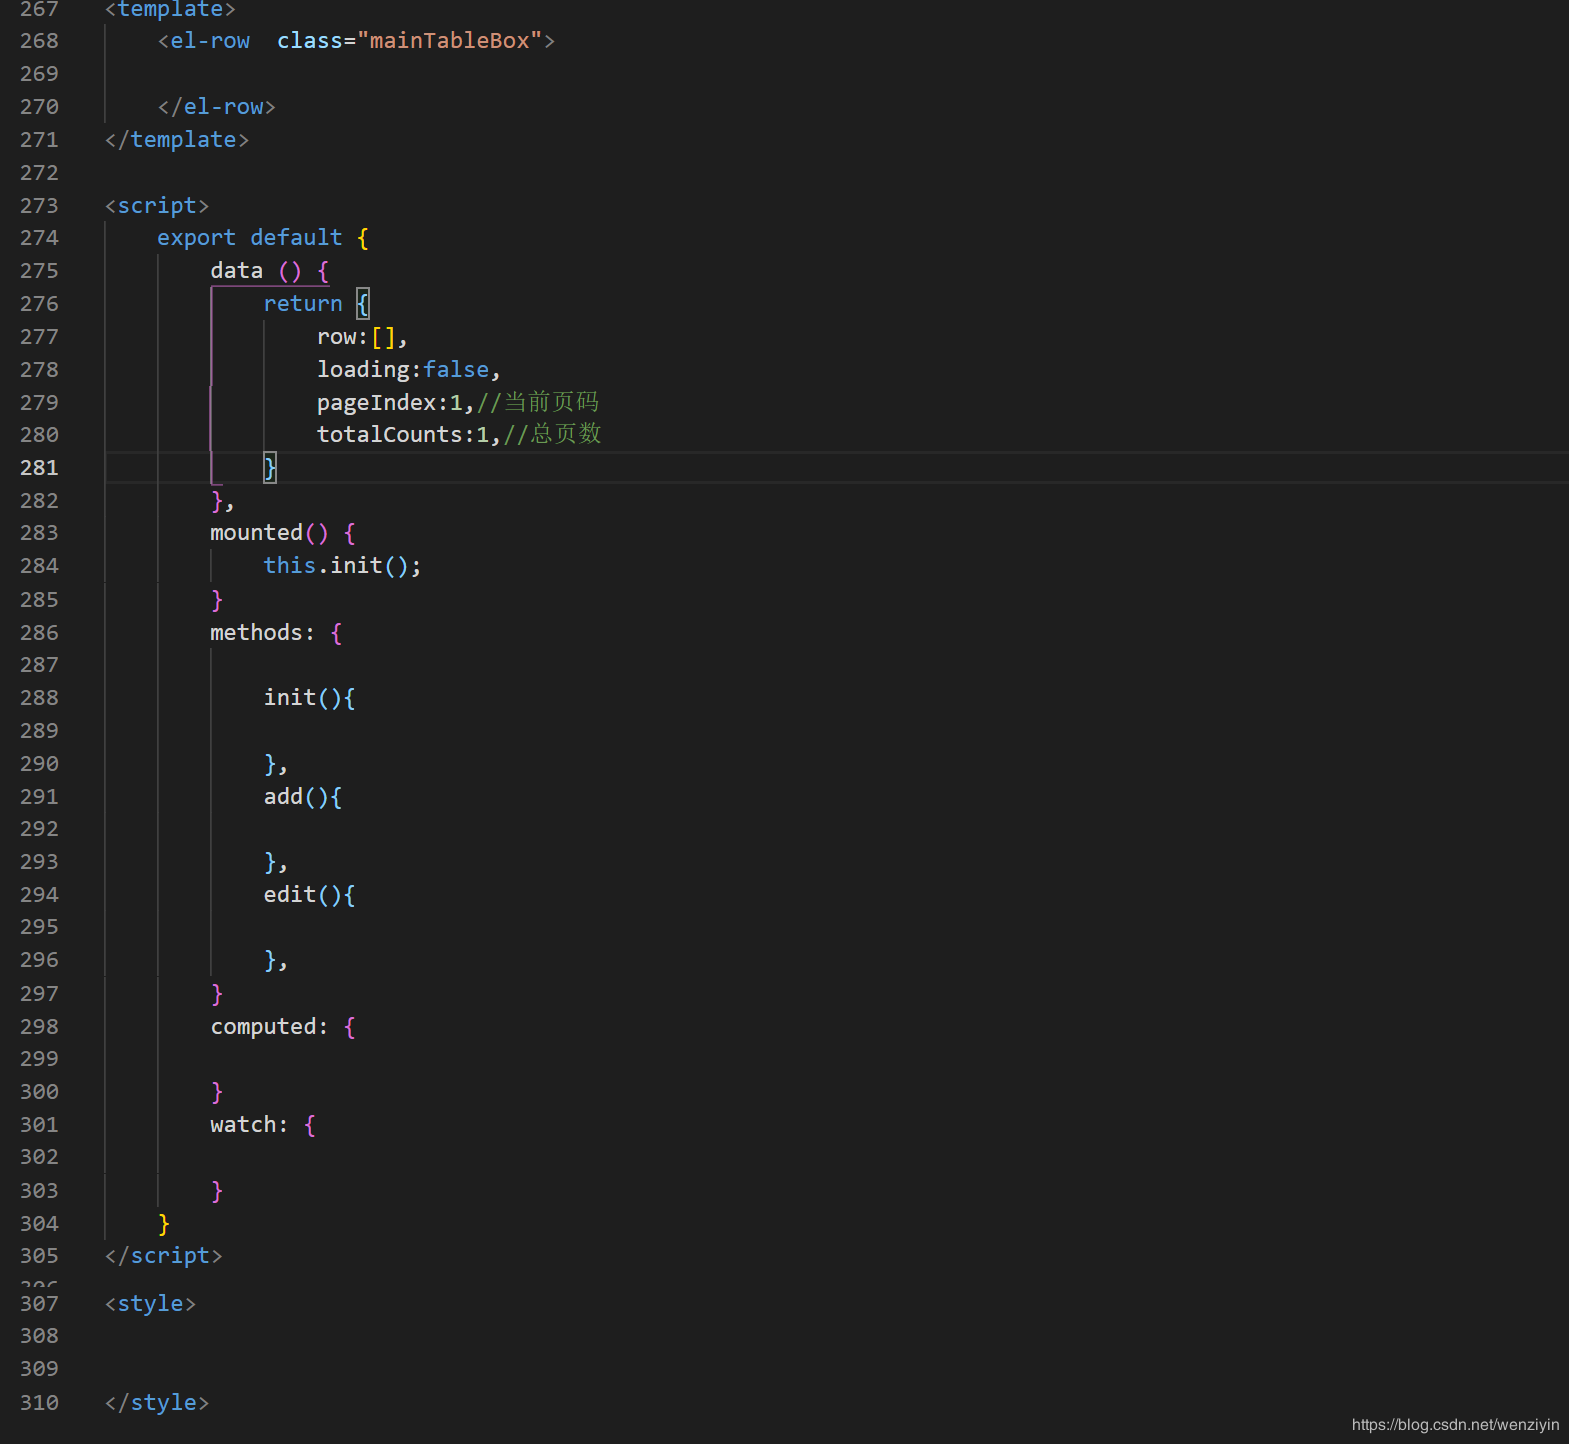Click the "totalCounts:1," property
The image size is (1569, 1444).
(408, 435)
